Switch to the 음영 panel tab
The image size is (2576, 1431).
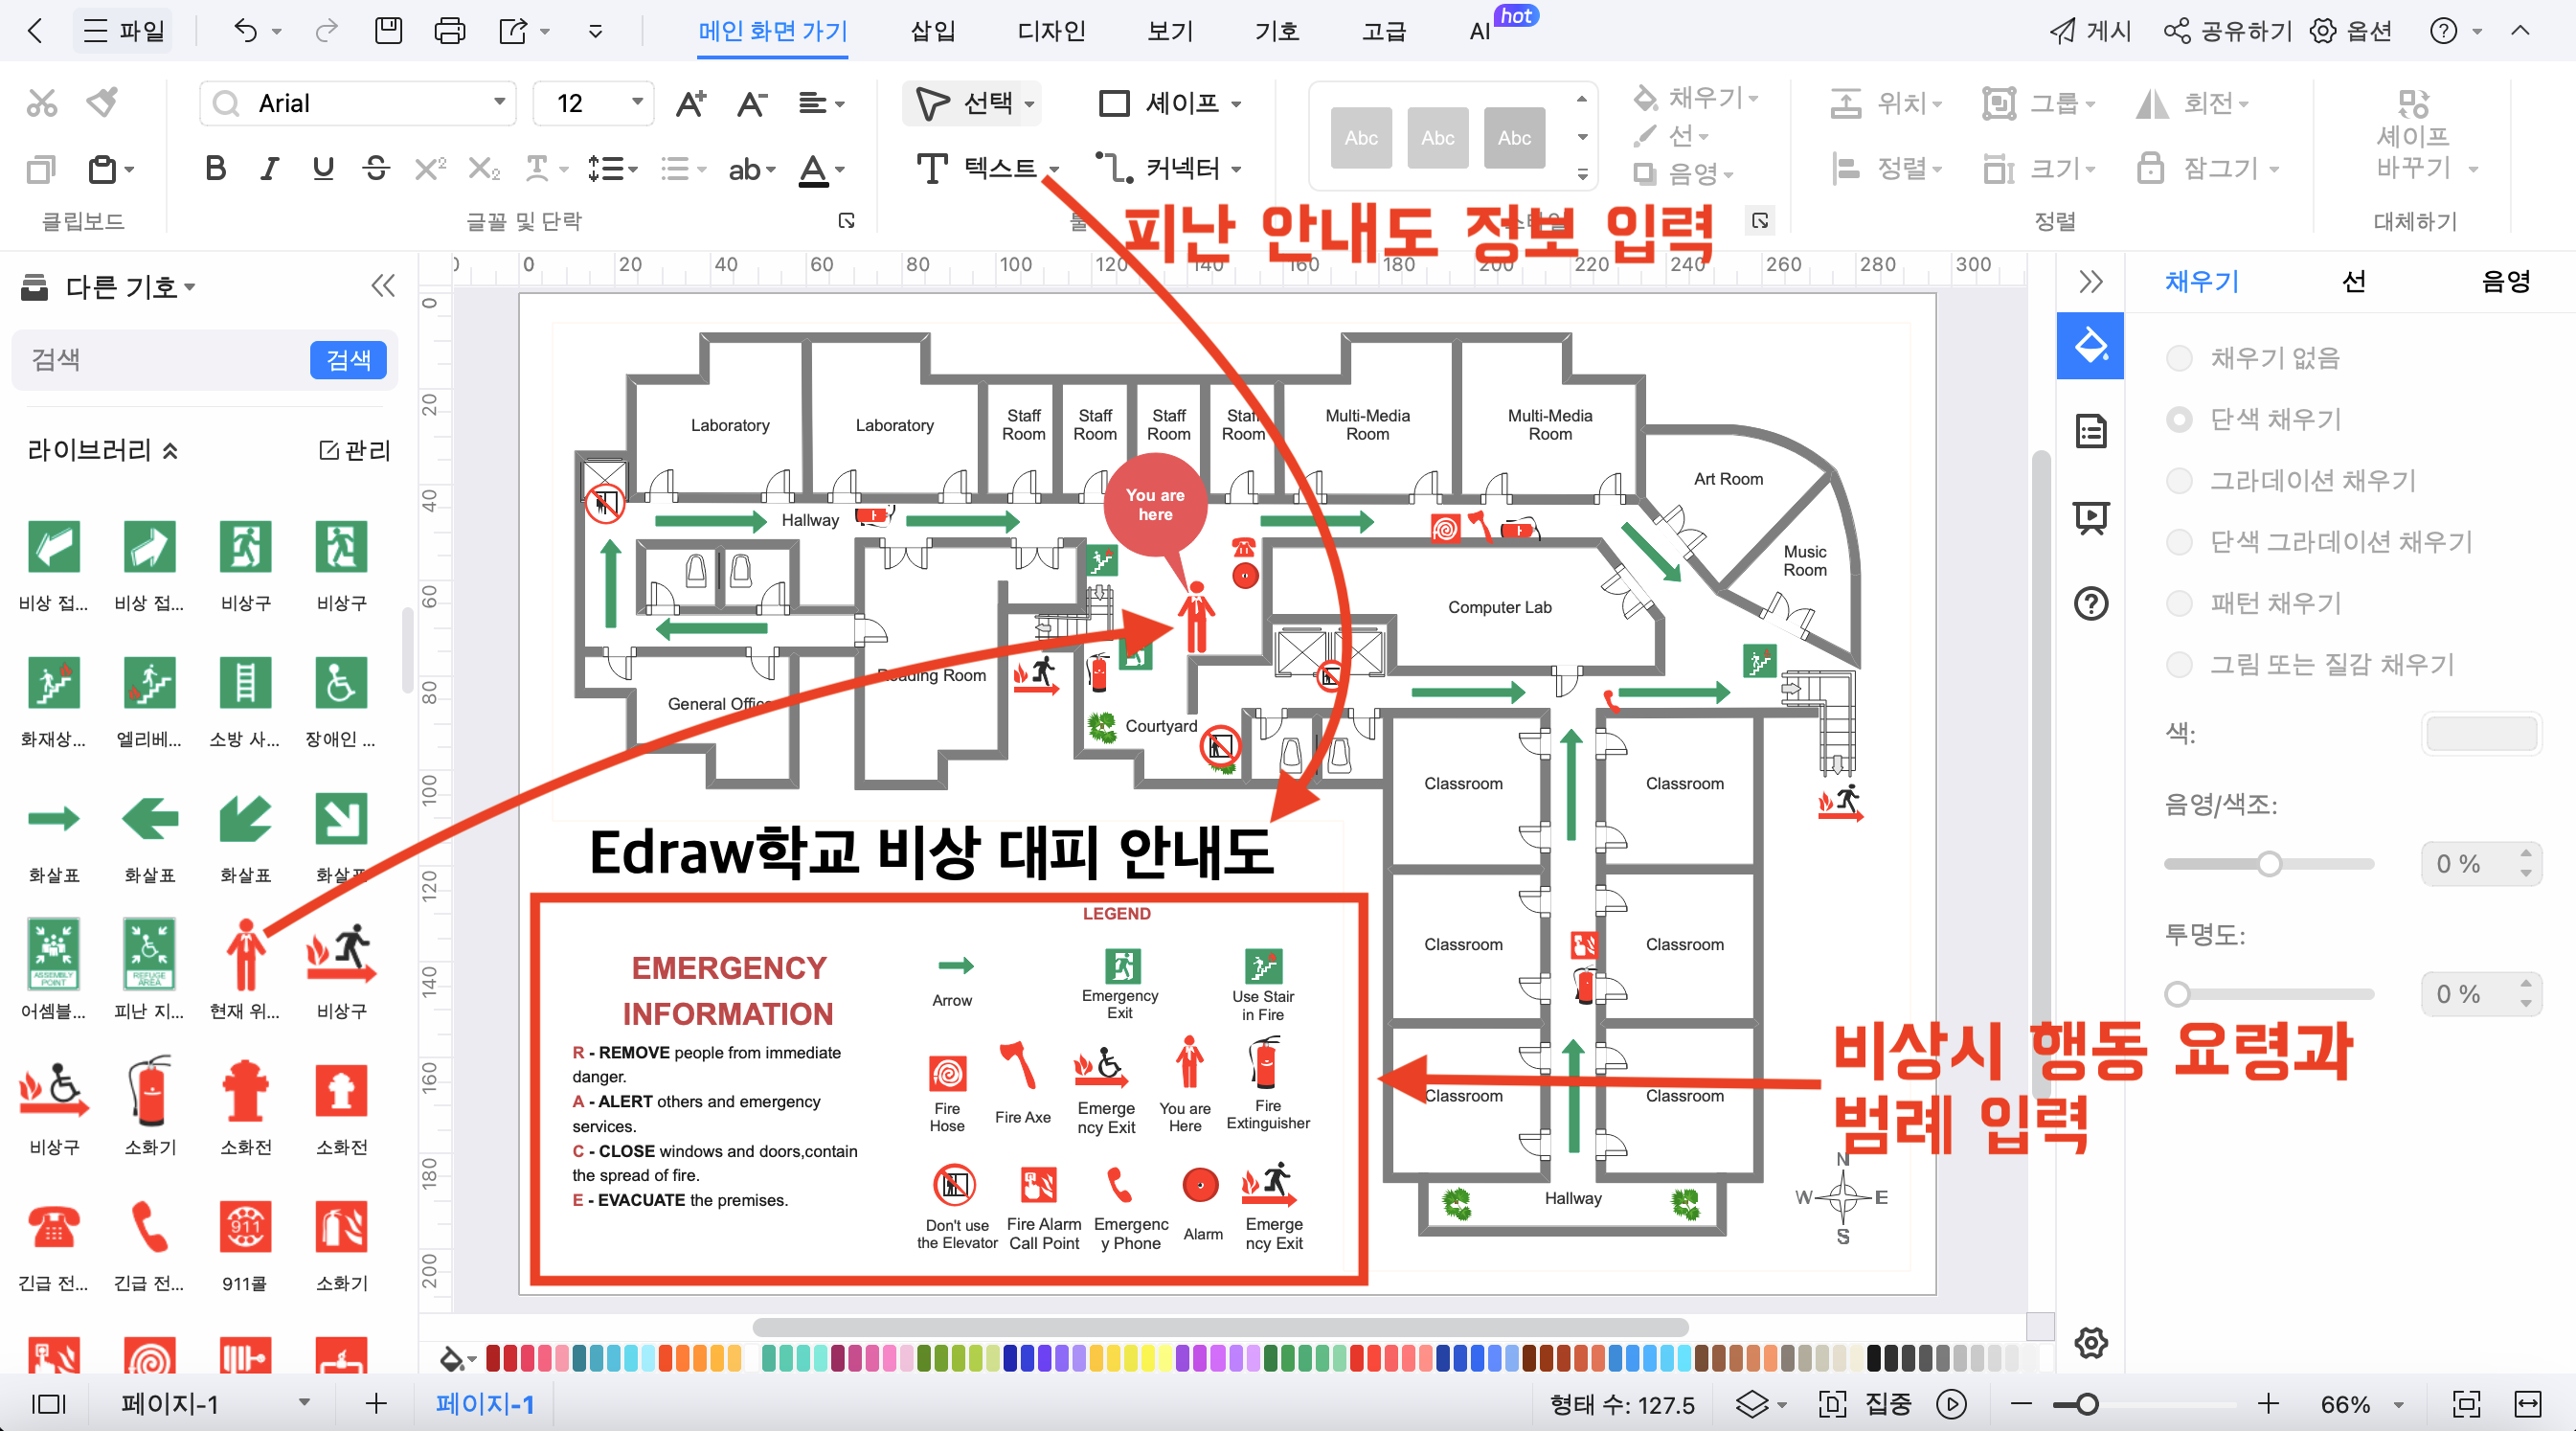coord(2505,282)
